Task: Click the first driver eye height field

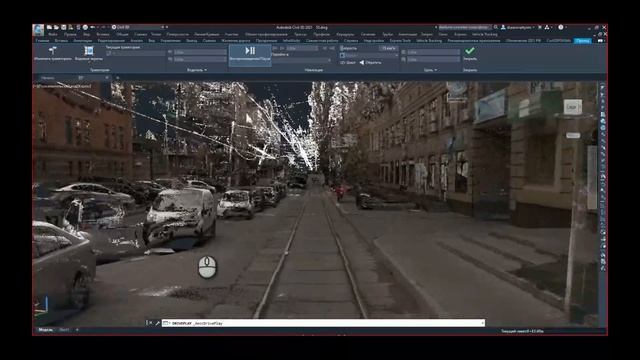Action: [200, 52]
